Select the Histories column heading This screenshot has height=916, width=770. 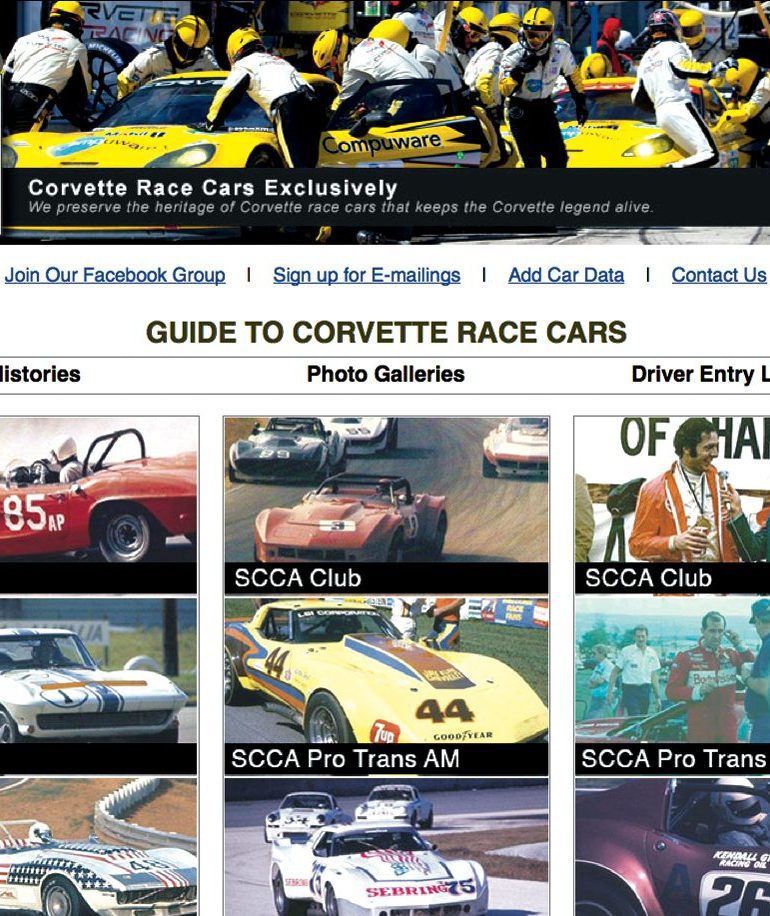40,375
